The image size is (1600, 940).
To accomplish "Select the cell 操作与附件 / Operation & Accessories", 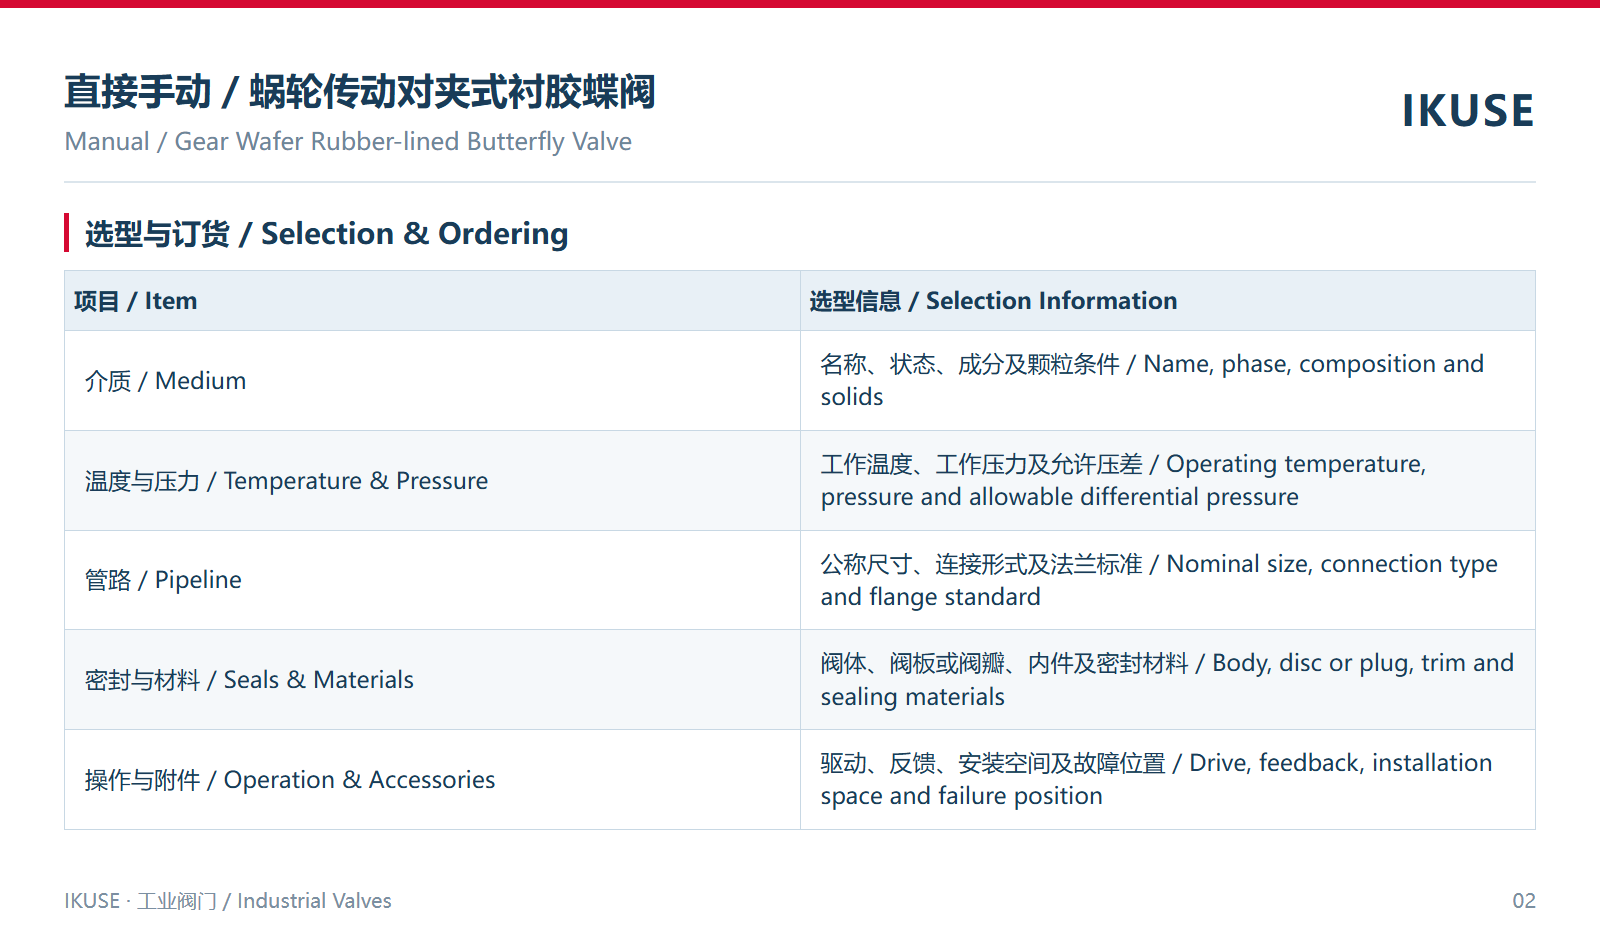I will [432, 780].
